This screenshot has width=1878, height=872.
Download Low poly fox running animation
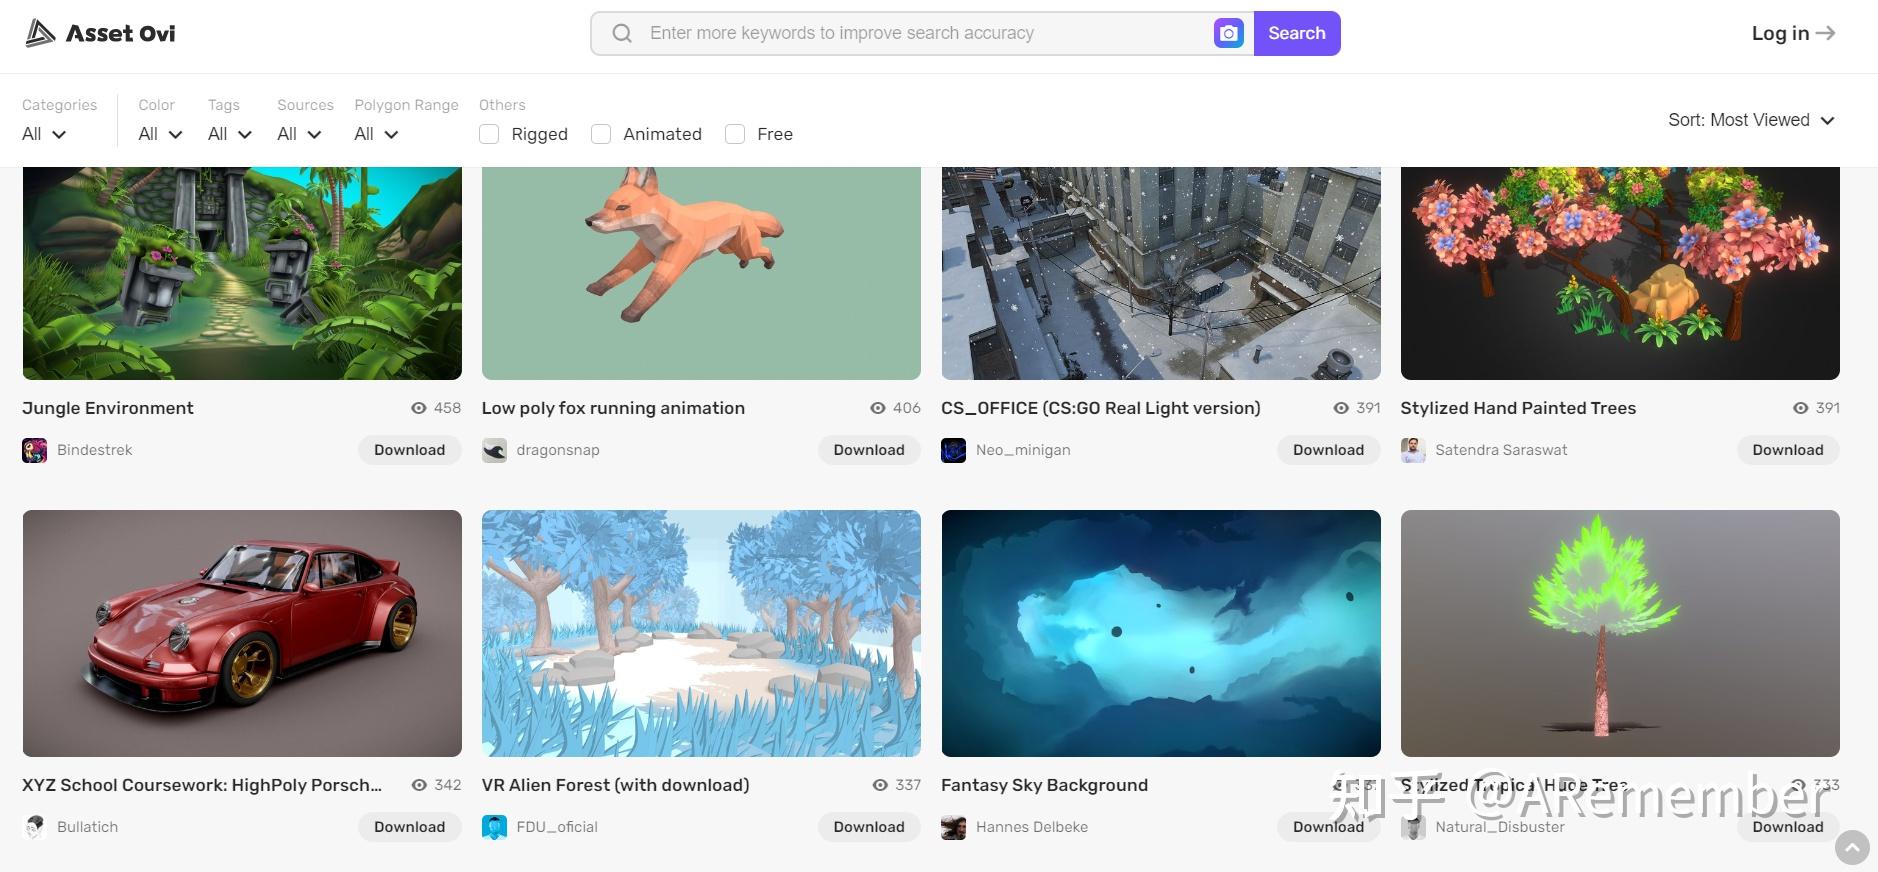tap(869, 450)
